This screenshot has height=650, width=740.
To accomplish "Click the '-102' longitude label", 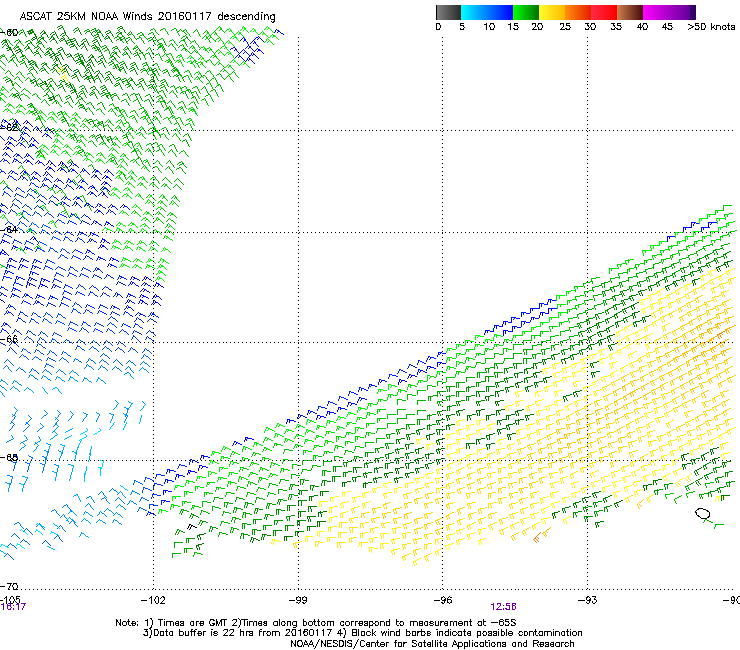I will coord(153,600).
